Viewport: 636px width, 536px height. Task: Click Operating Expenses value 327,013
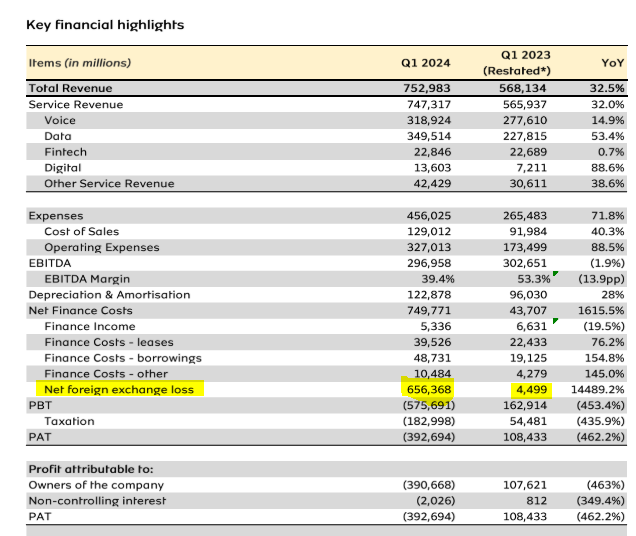click(x=429, y=248)
